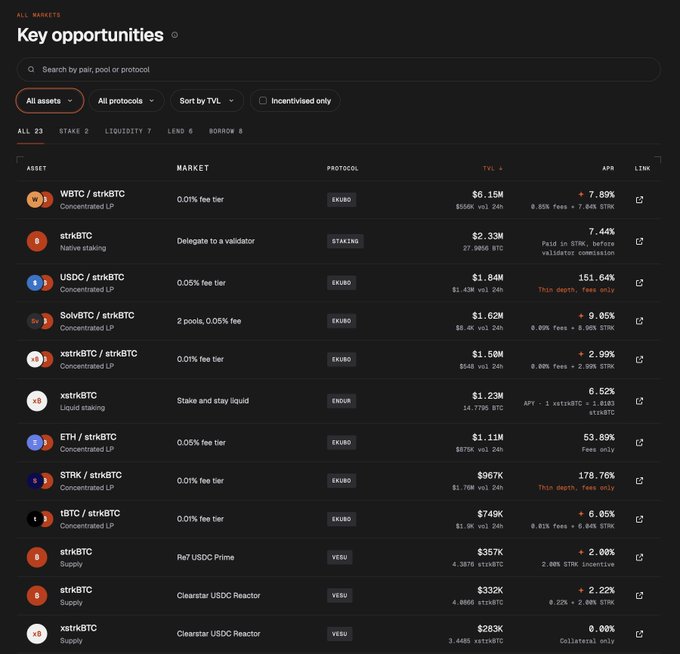This screenshot has height=654, width=680.
Task: Click the strkBTC Native staking token icon
Action: (37, 241)
